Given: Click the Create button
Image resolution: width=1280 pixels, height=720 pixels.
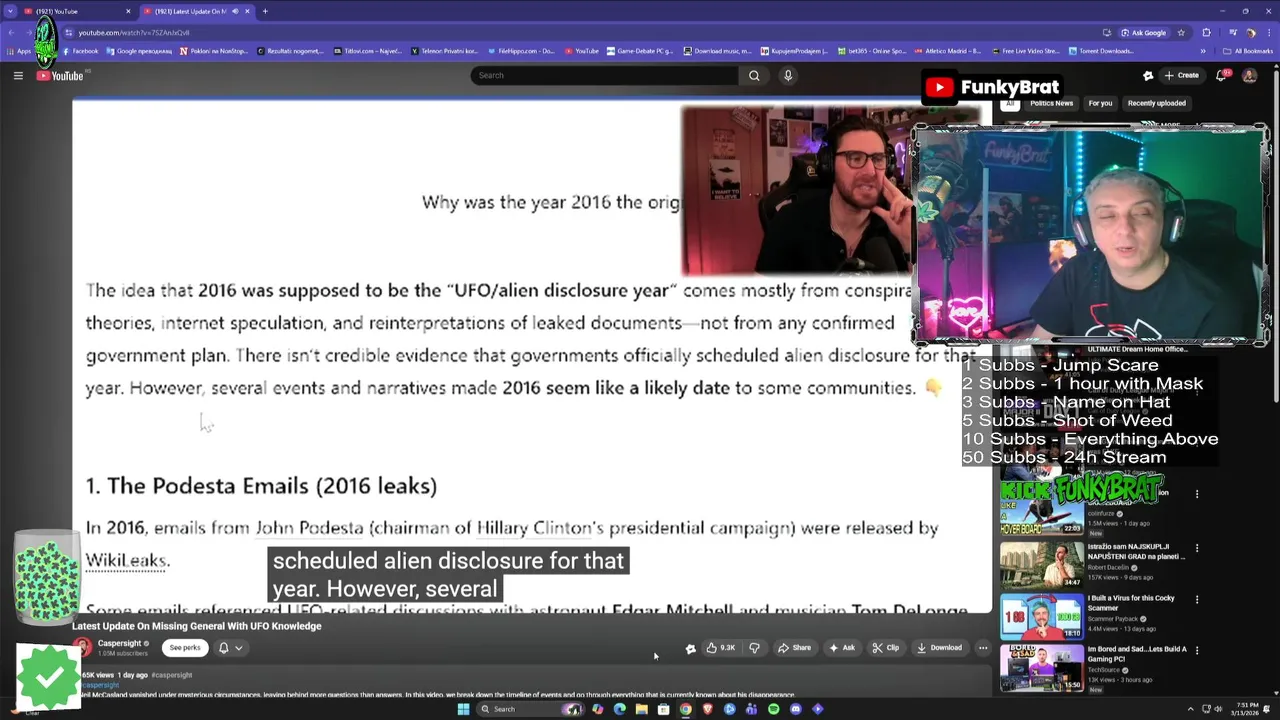Looking at the screenshot, I should click(x=1181, y=76).
